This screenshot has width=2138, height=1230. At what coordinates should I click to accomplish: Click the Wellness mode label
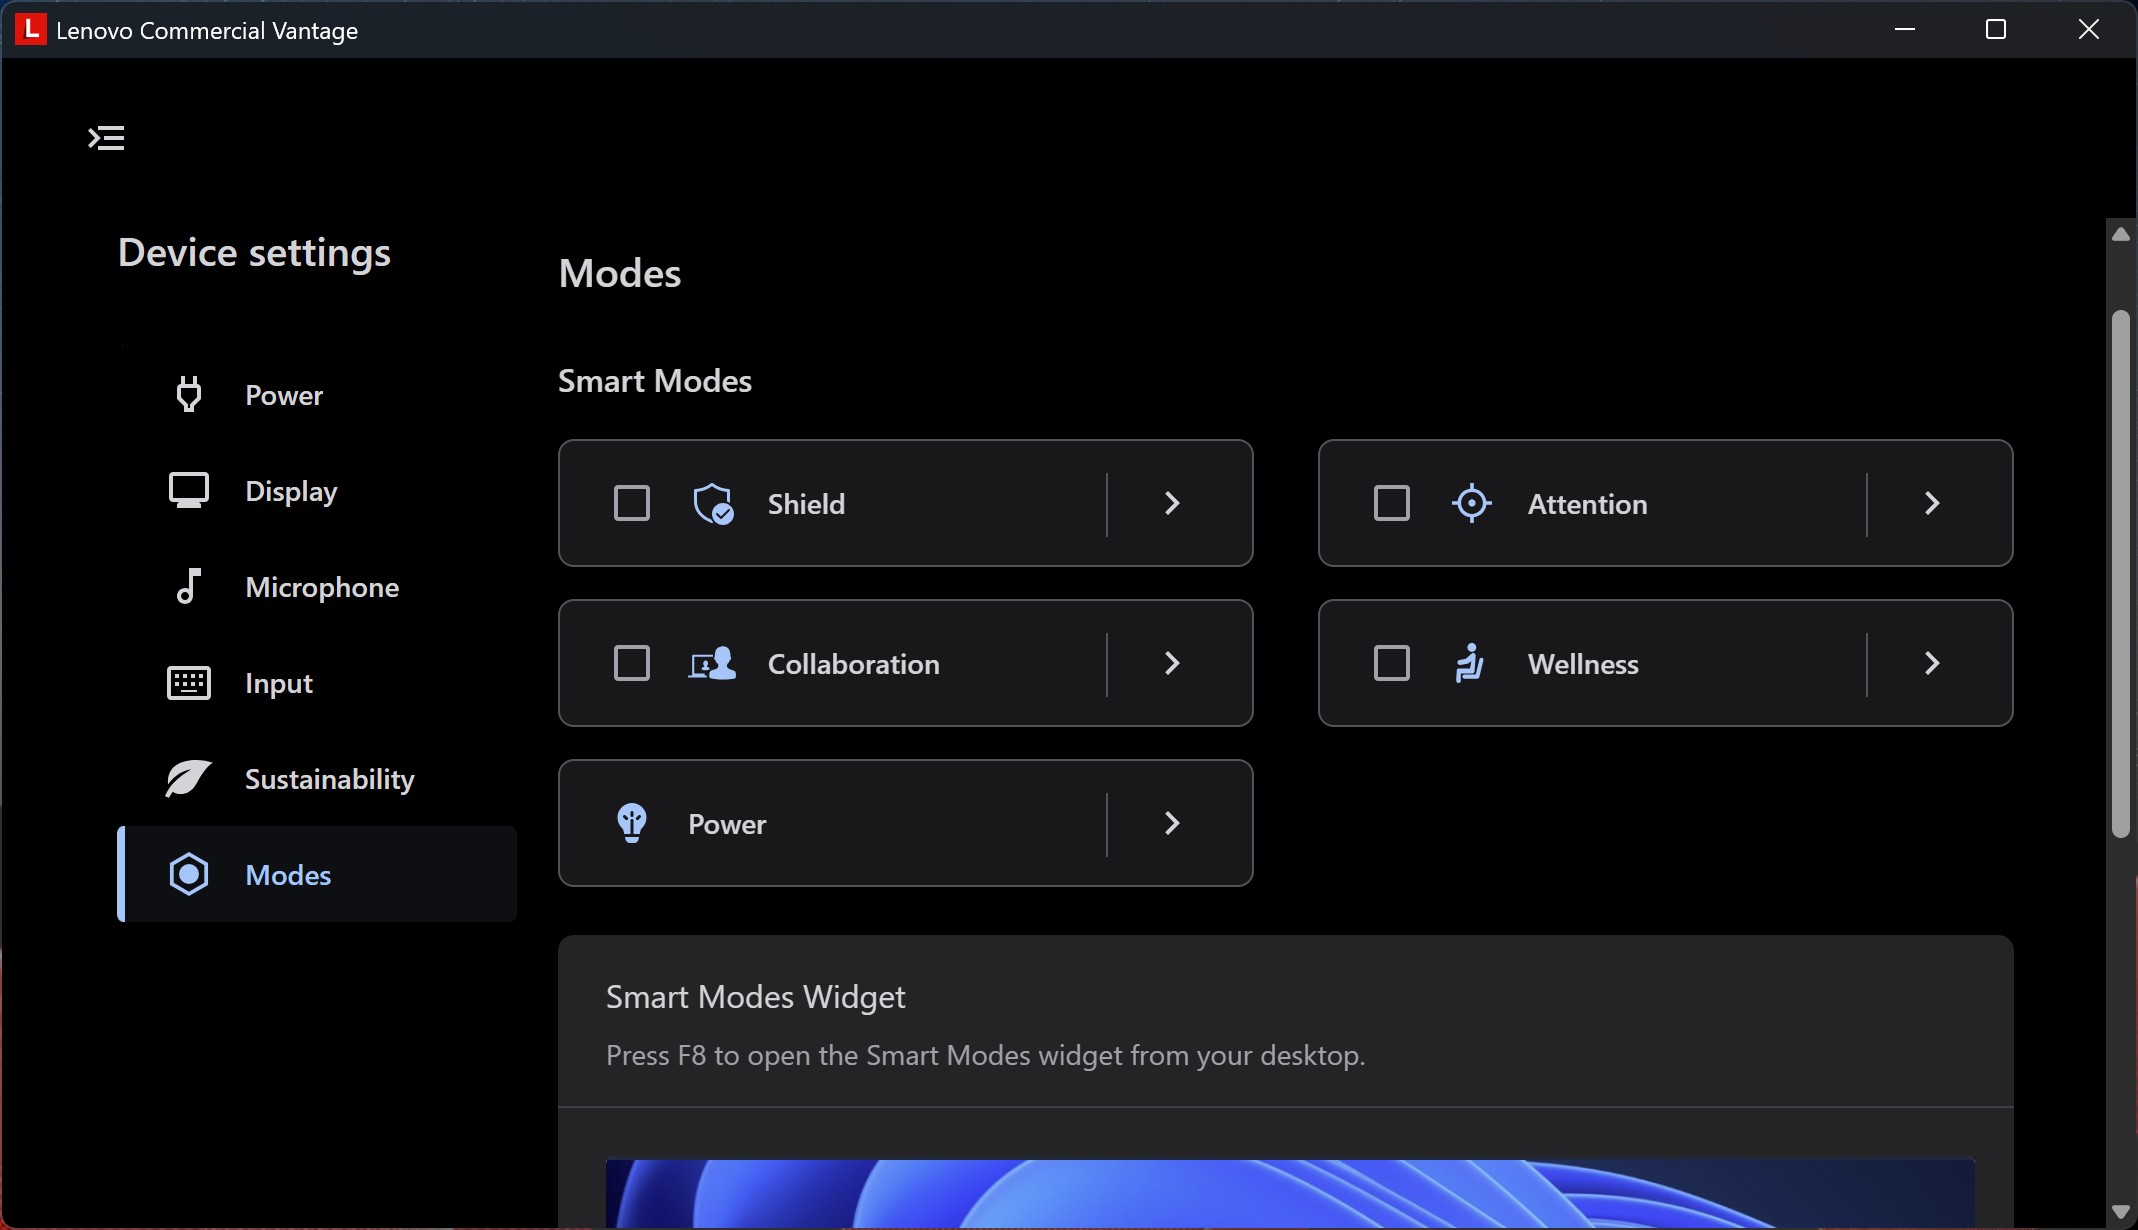1583,664
